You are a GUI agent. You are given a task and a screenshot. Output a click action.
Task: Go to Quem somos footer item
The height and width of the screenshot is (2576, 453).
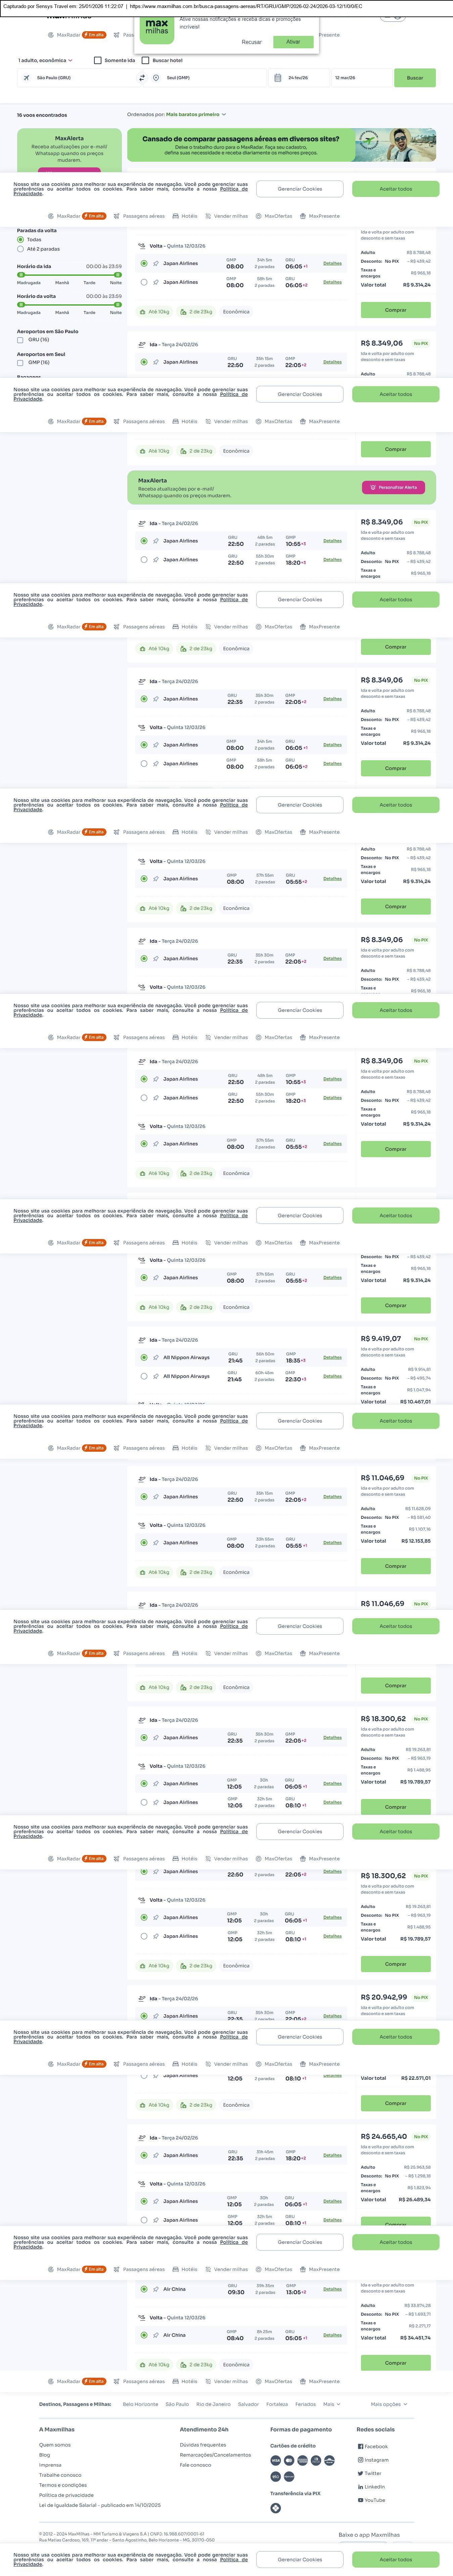(55, 2445)
